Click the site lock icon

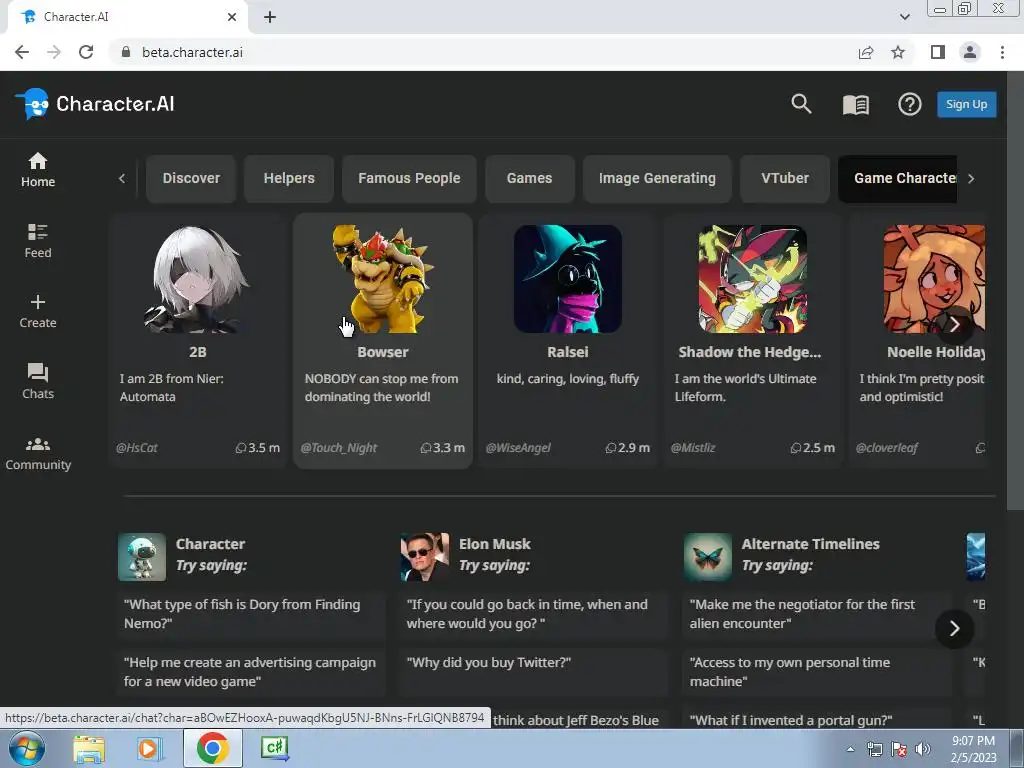click(126, 52)
